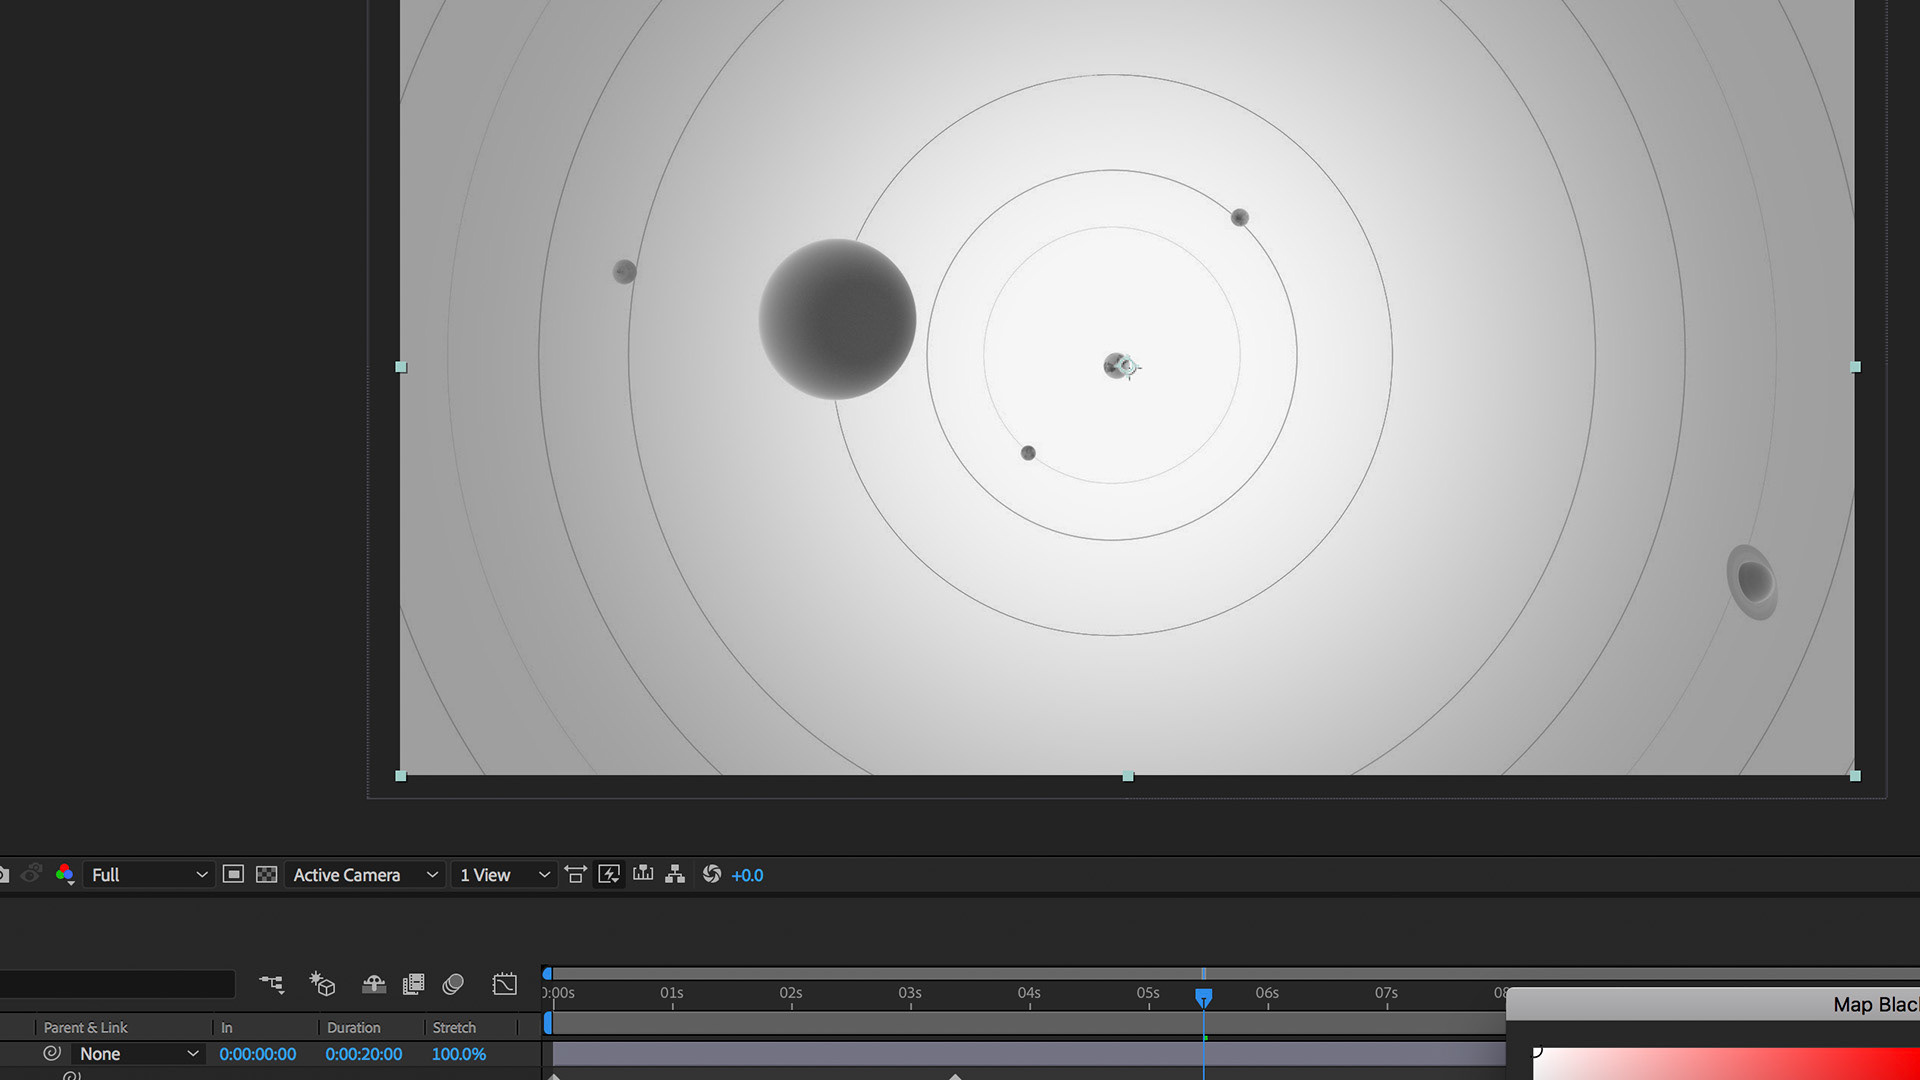Select the layer duration bar in timeline

tap(1028, 1054)
